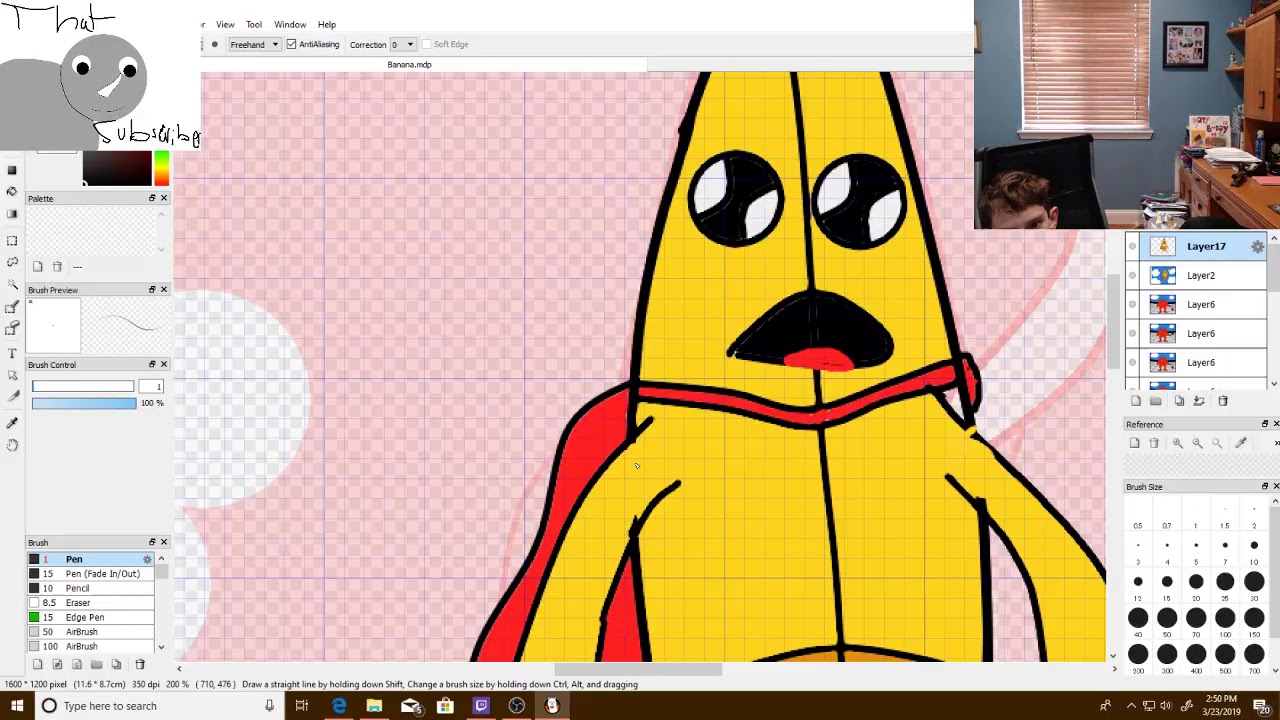Enable the Soft Edge checkbox

point(426,44)
